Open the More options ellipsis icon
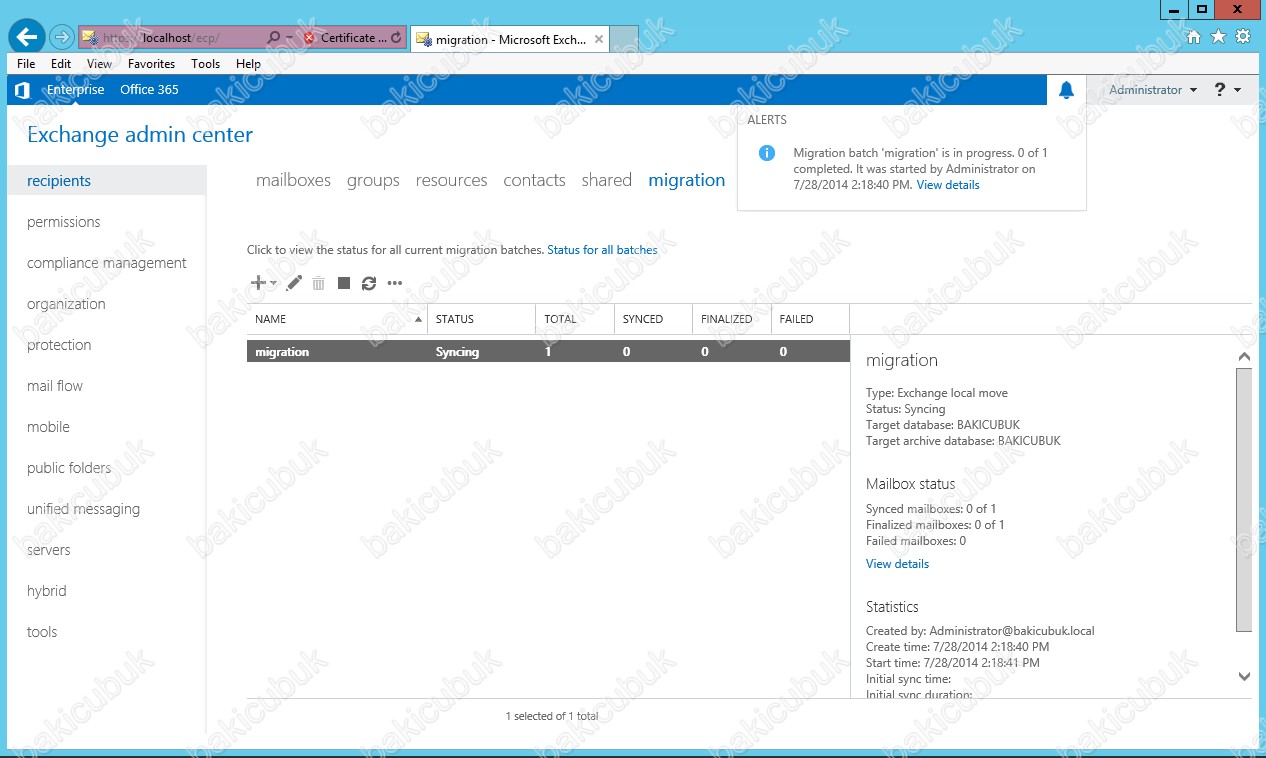The height and width of the screenshot is (758, 1266). click(395, 283)
